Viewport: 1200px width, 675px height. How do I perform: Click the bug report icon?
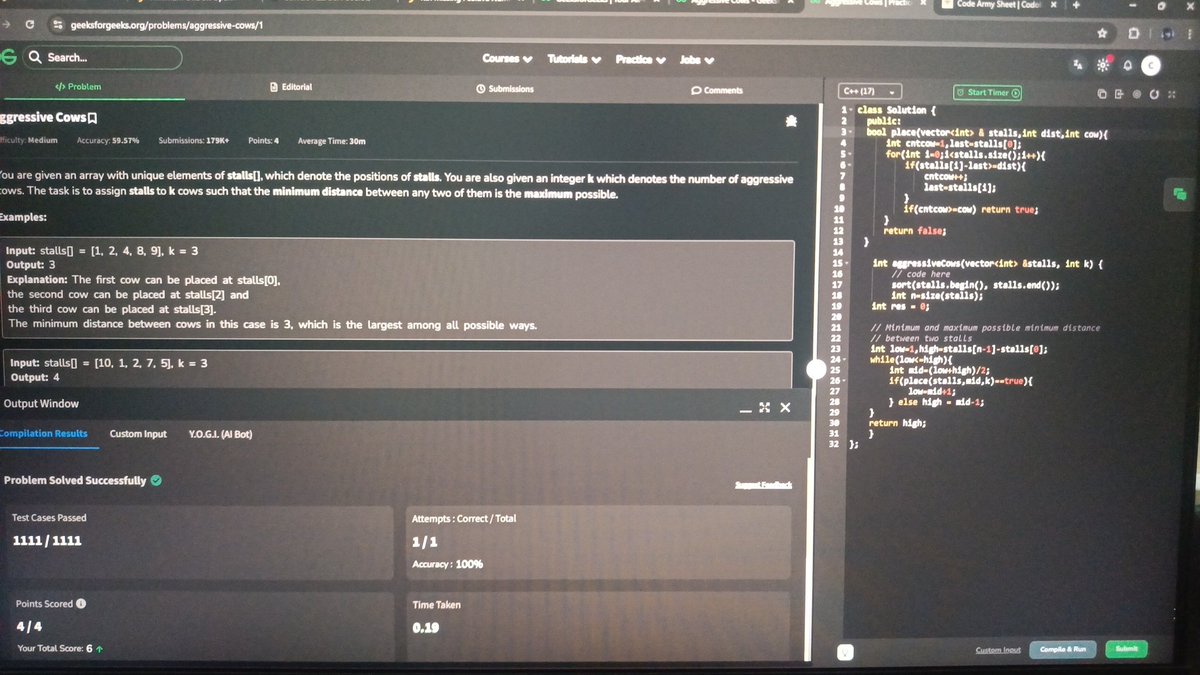tap(790, 121)
